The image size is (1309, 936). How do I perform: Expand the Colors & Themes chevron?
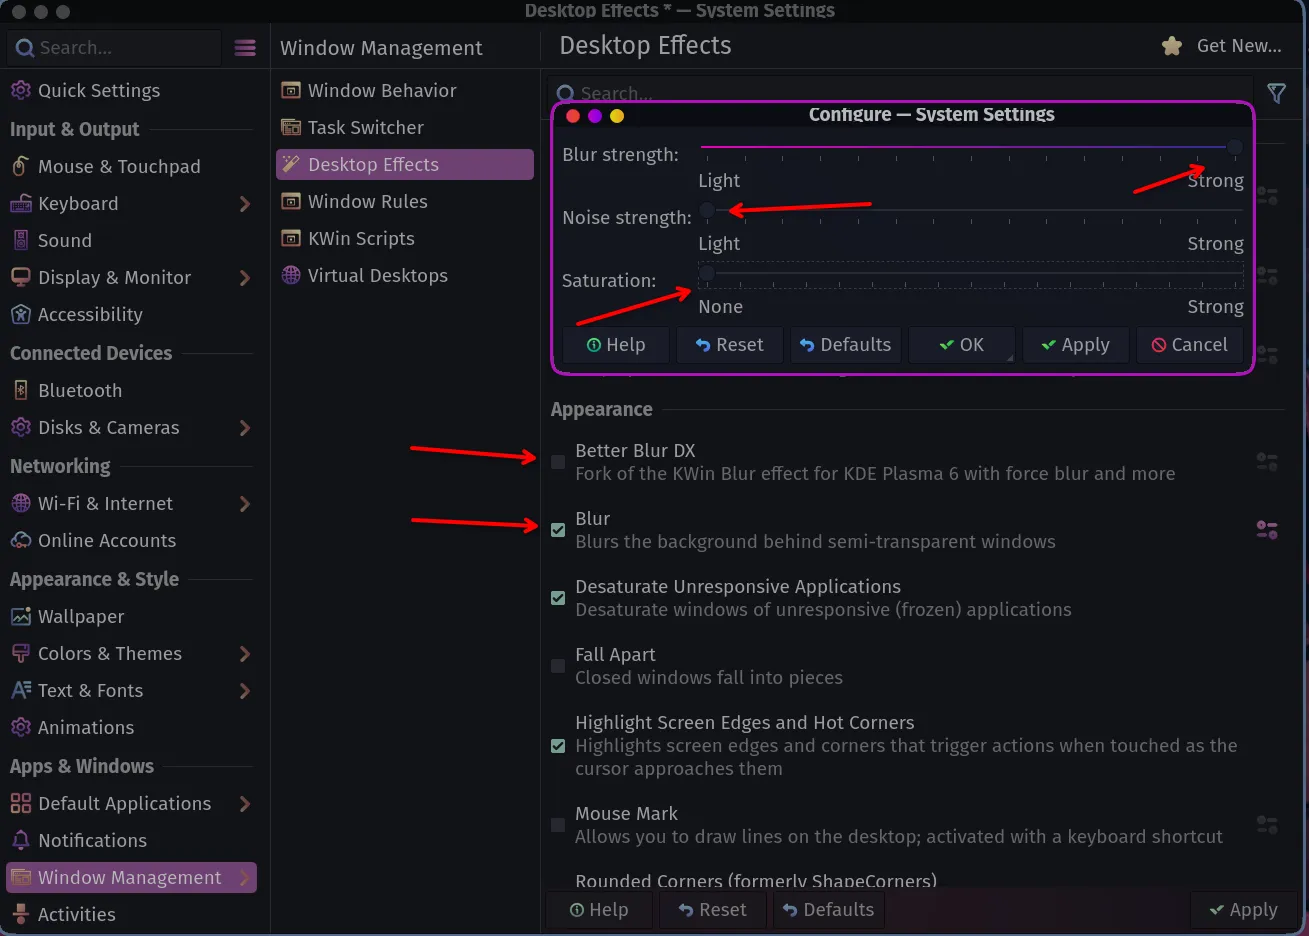coord(245,654)
